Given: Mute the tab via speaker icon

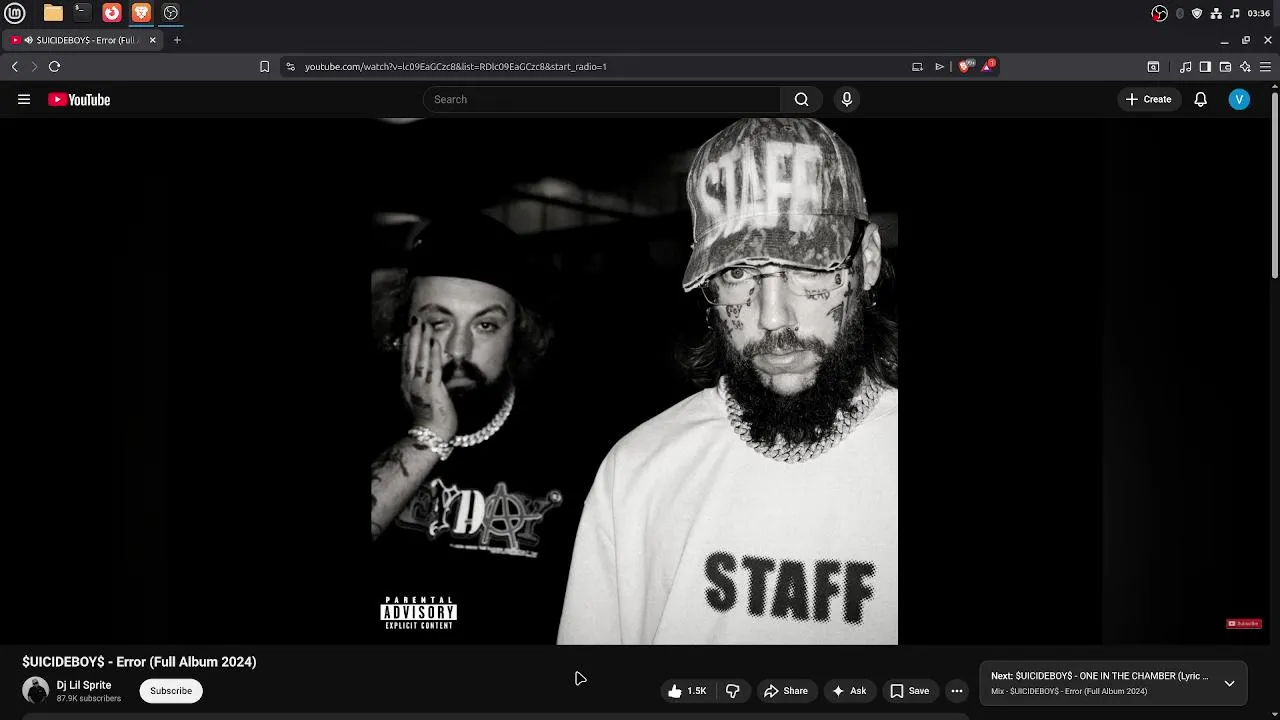Looking at the screenshot, I should [28, 40].
